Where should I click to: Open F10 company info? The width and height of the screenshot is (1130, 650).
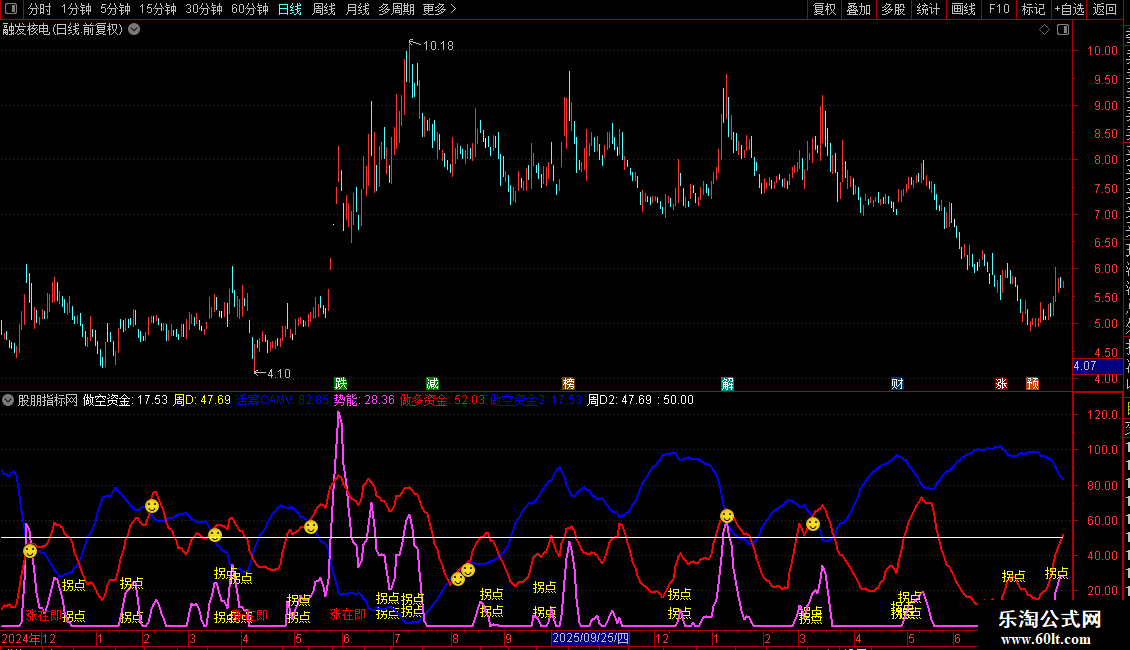[999, 9]
